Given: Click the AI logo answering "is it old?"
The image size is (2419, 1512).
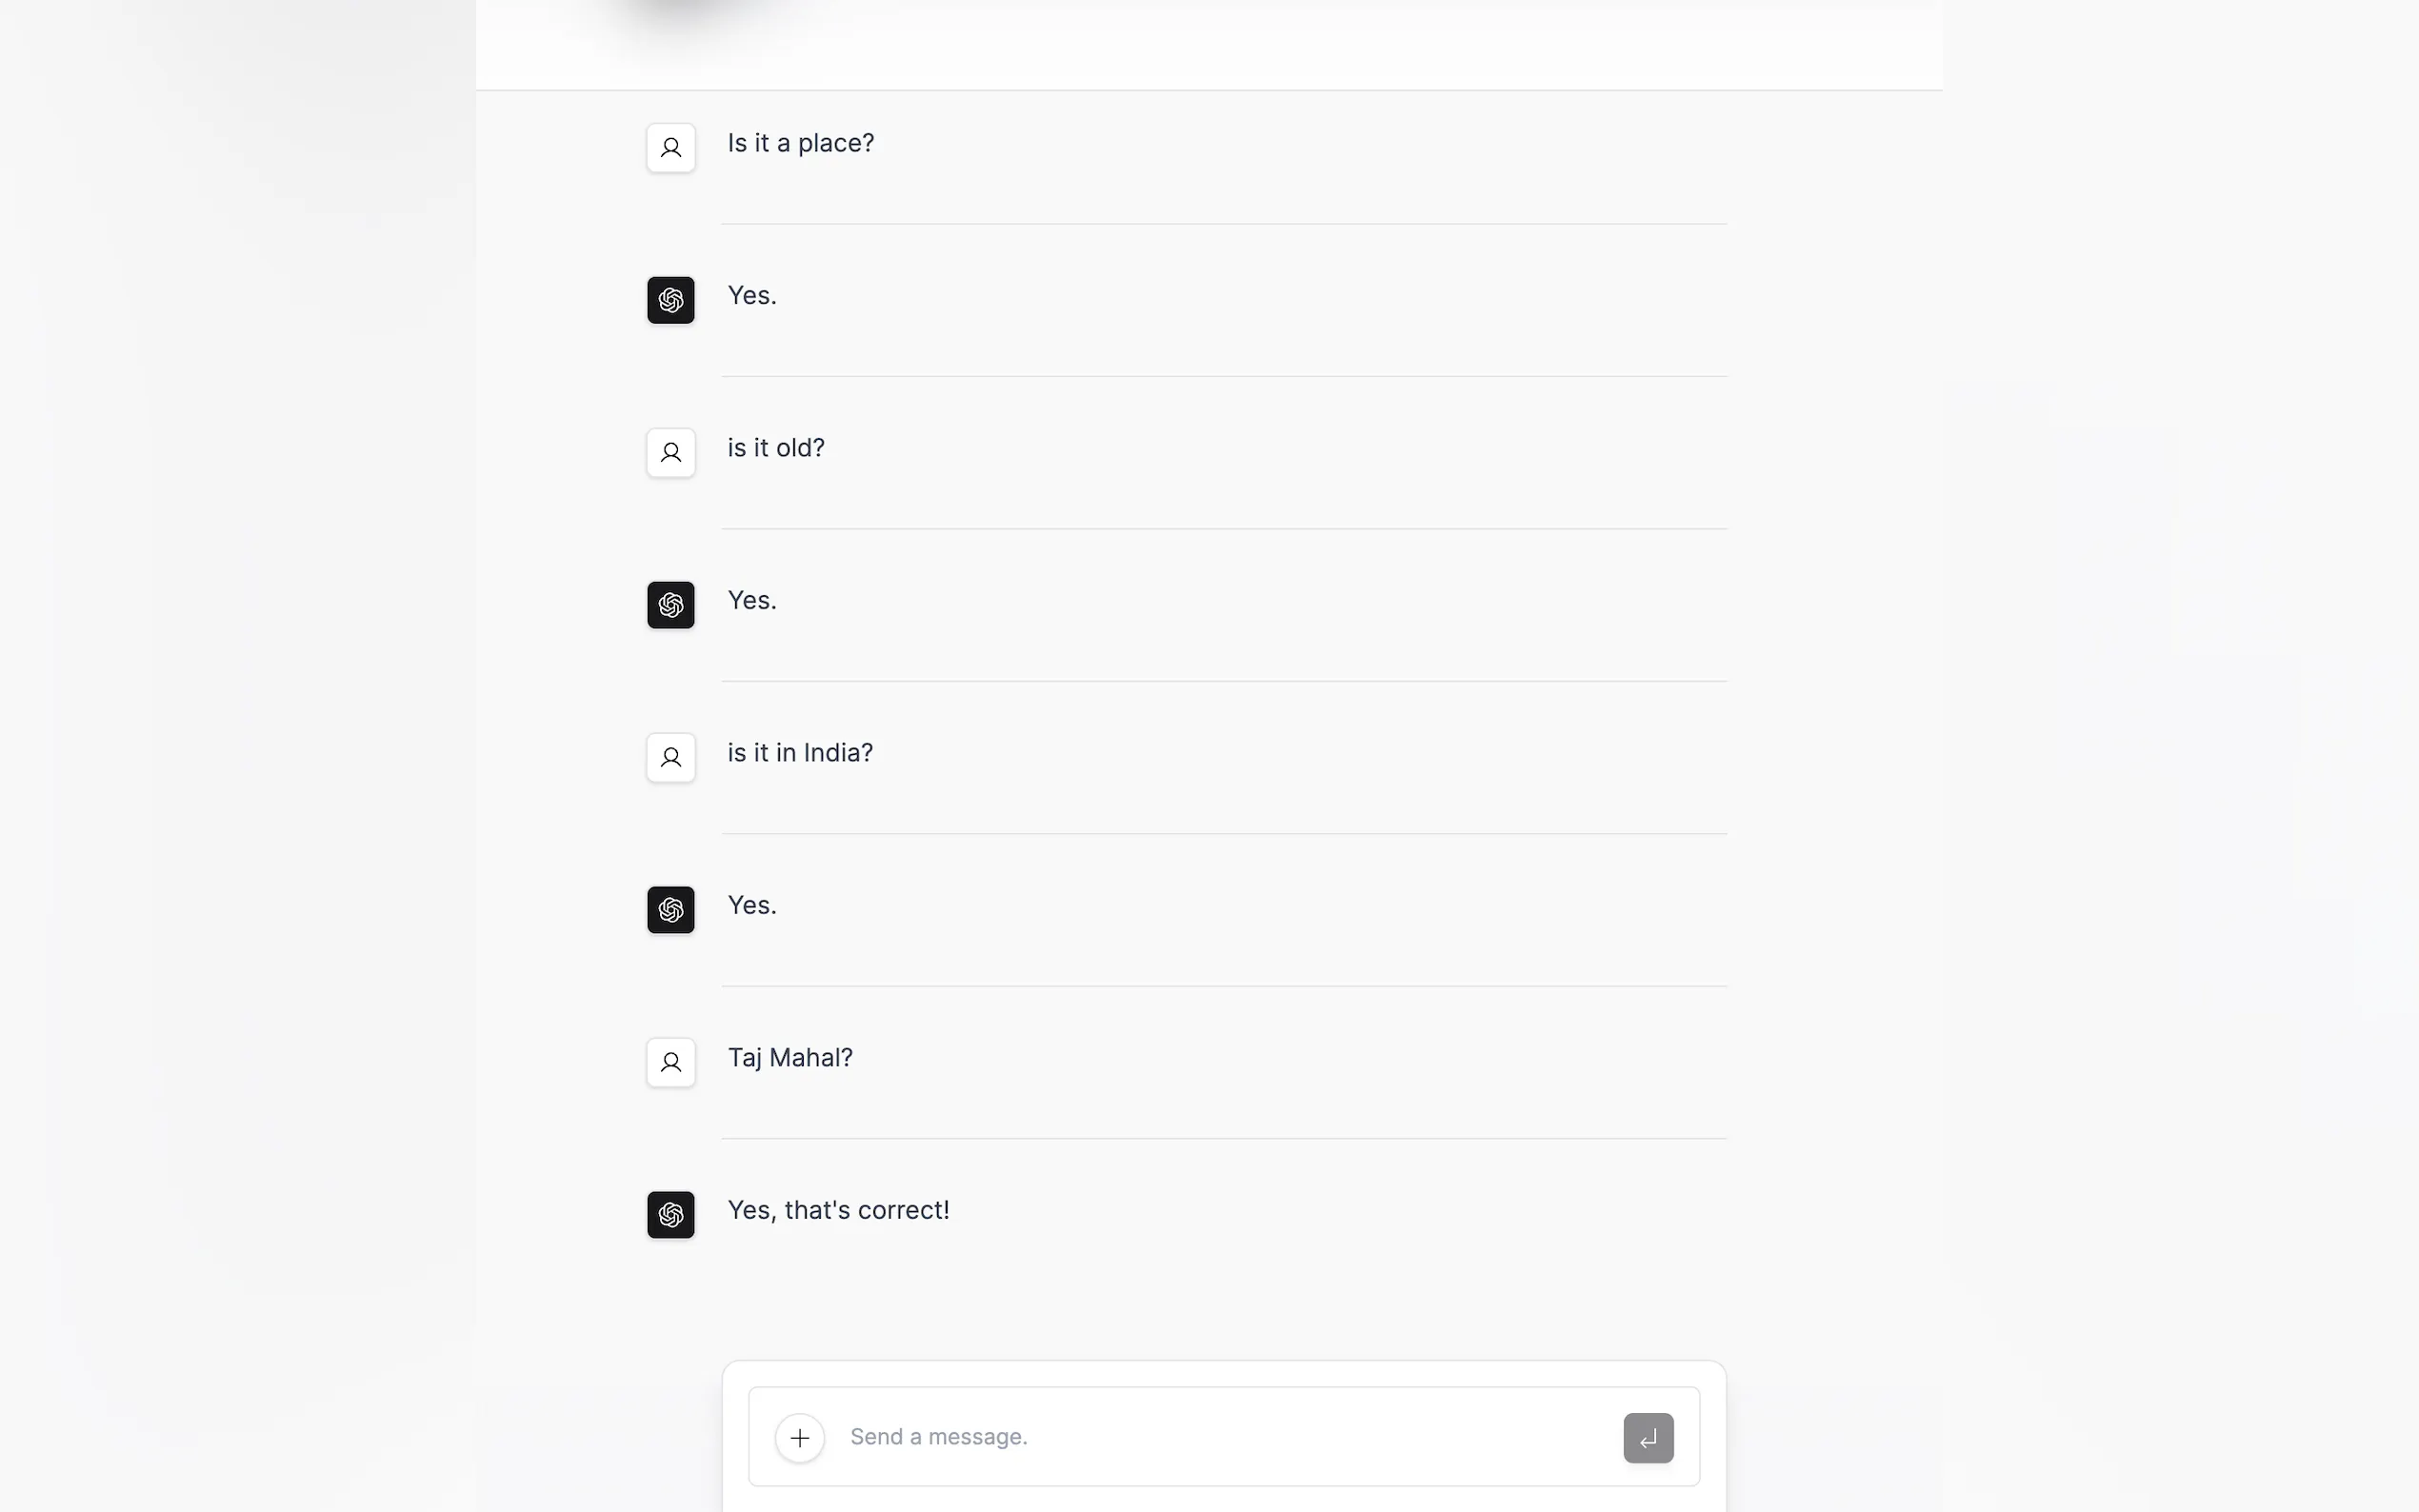Looking at the screenshot, I should pos(670,605).
